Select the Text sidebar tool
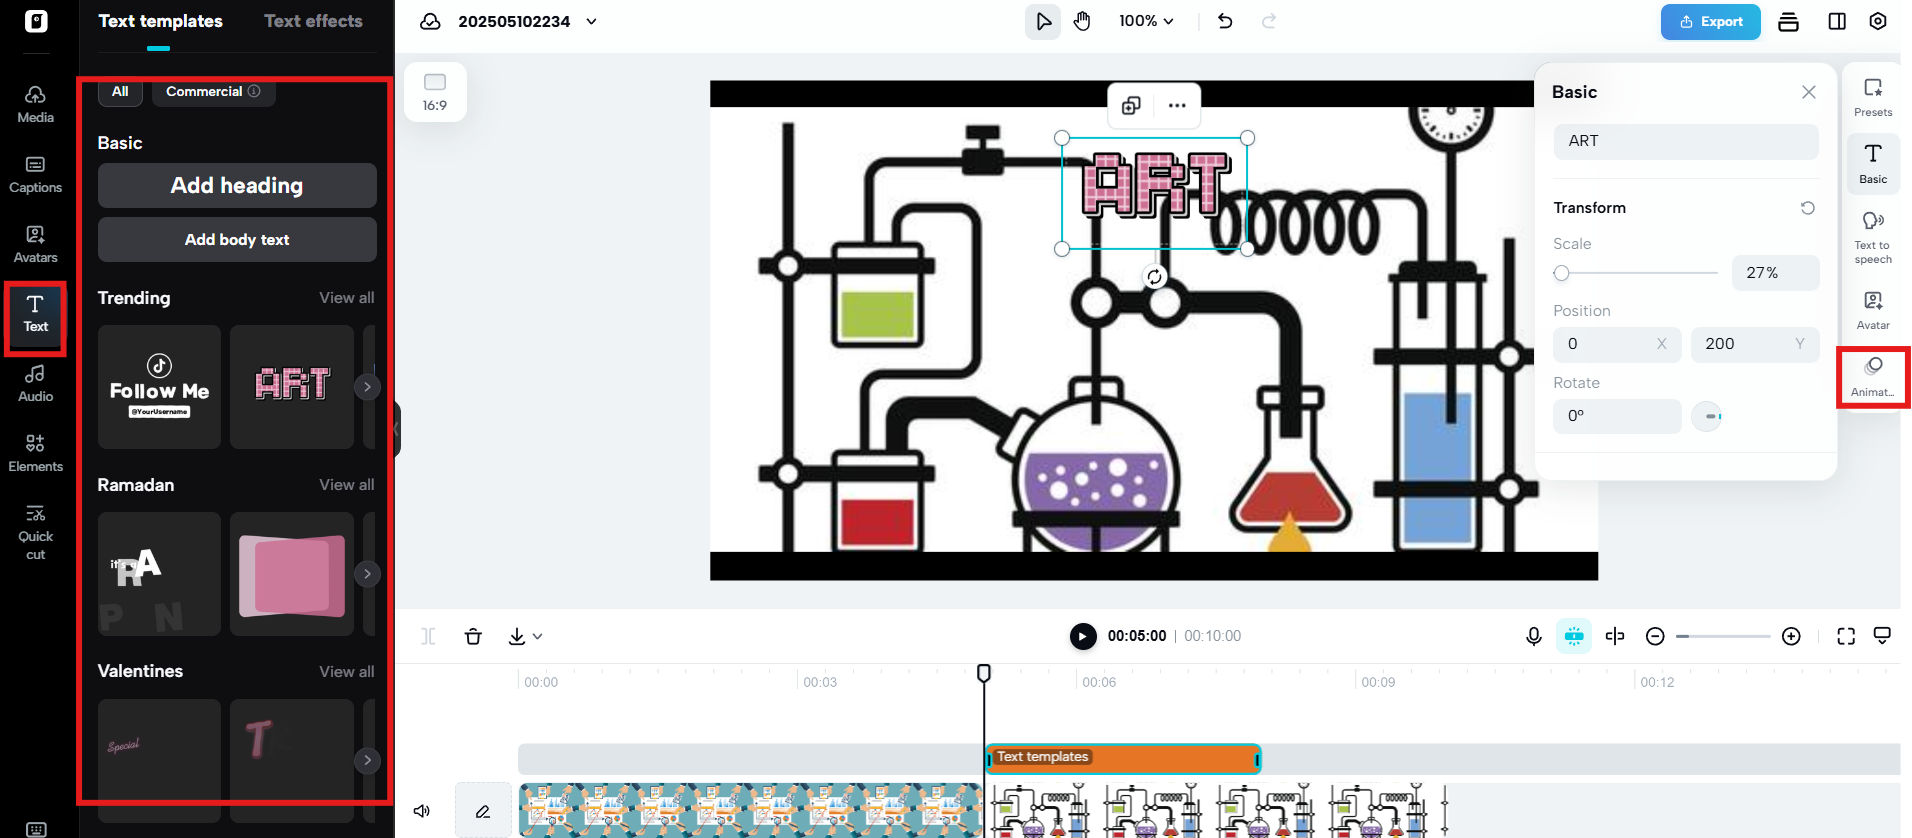Viewport: 1912px width, 838px height. coord(35,315)
